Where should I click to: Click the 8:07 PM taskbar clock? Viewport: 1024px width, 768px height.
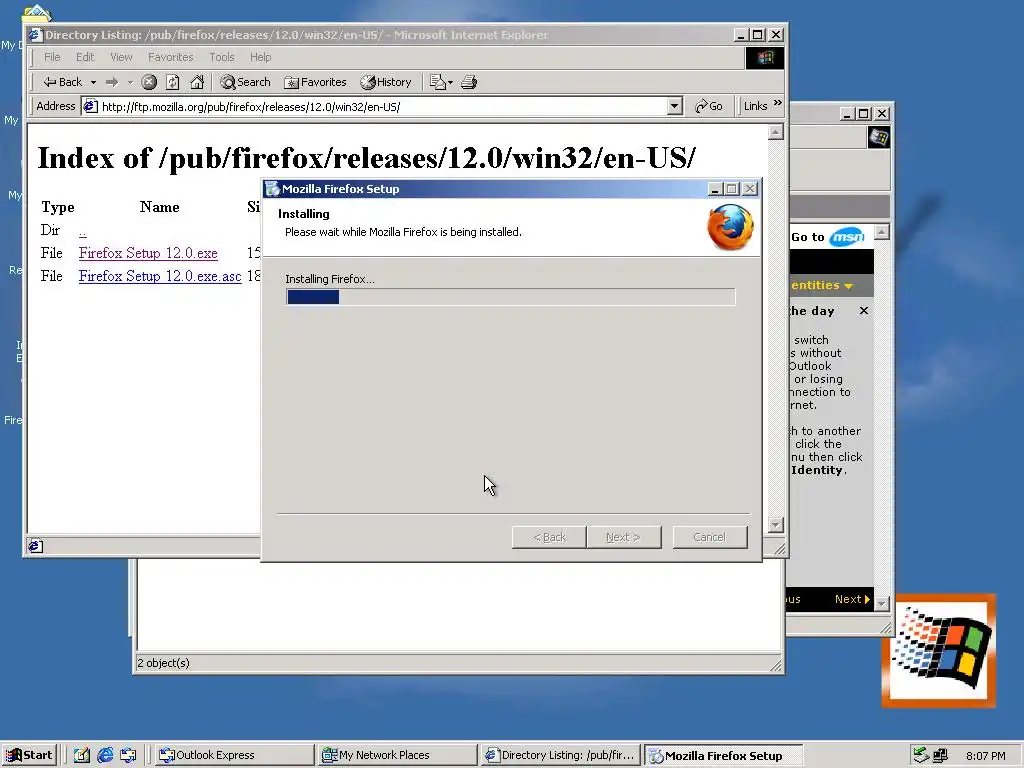pyautogui.click(x=985, y=756)
